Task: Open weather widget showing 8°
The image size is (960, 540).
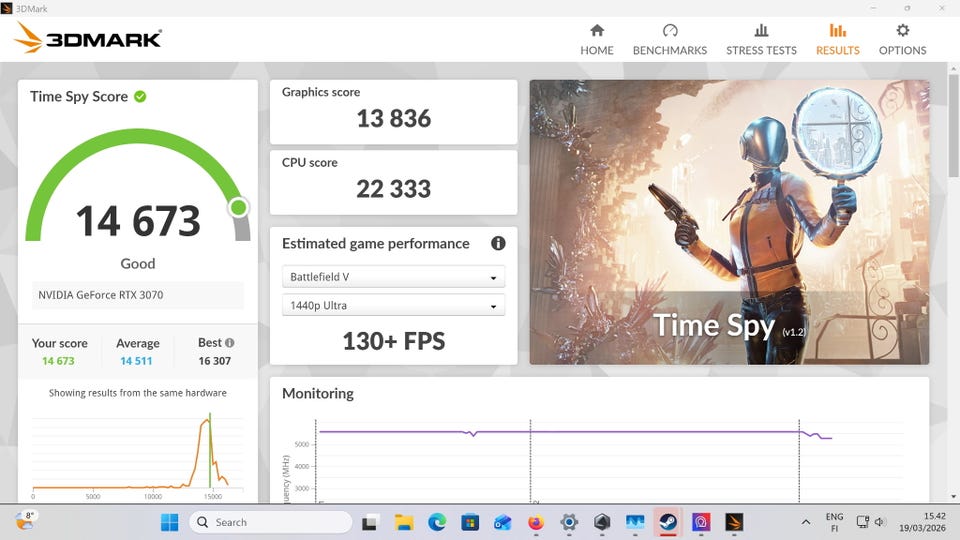Action: click(x=25, y=521)
